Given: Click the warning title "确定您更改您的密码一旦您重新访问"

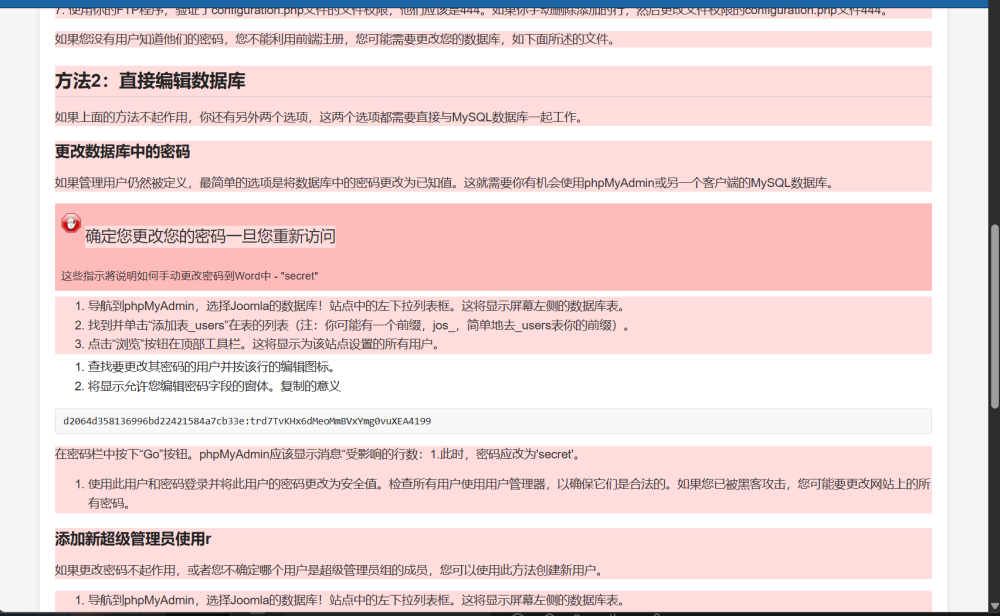Looking at the screenshot, I should point(210,236).
